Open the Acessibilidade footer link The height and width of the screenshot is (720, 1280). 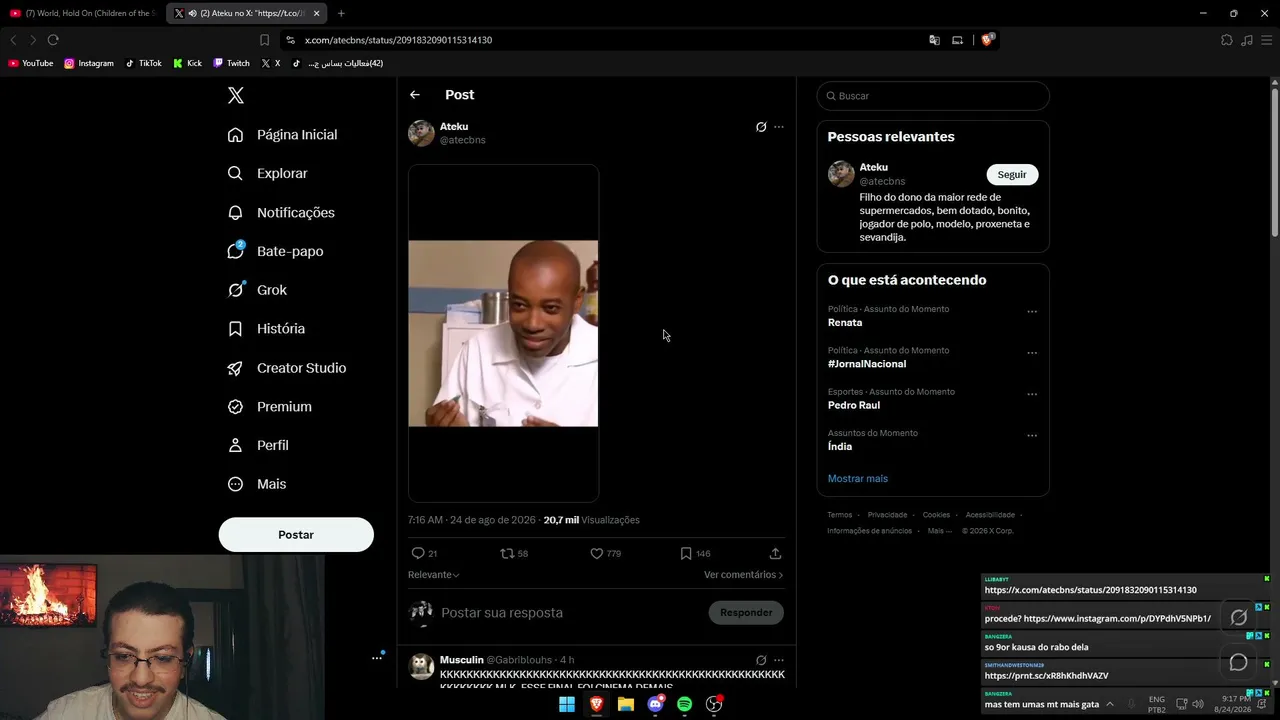pos(990,515)
